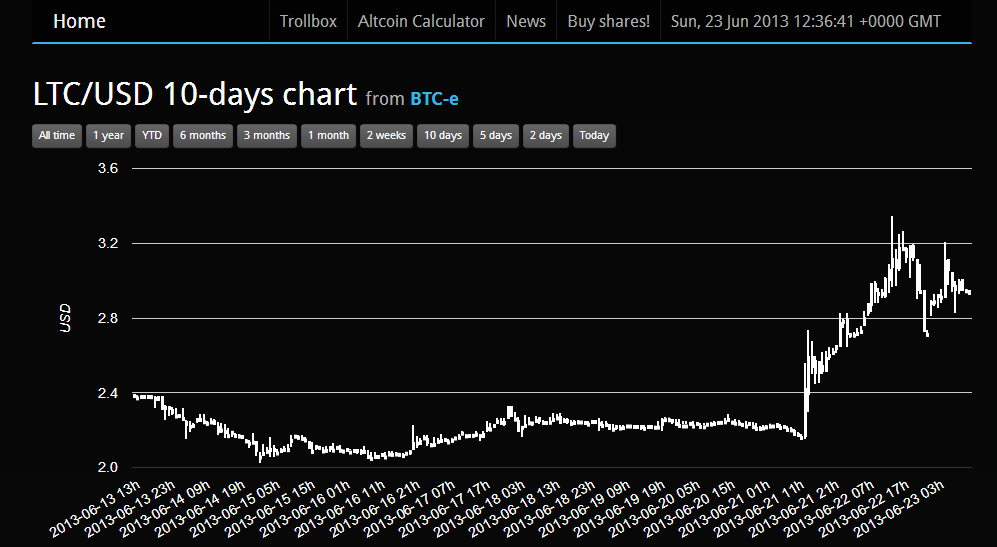Screen dimensions: 997x547
Task: Go to the Home page
Action: (x=79, y=21)
